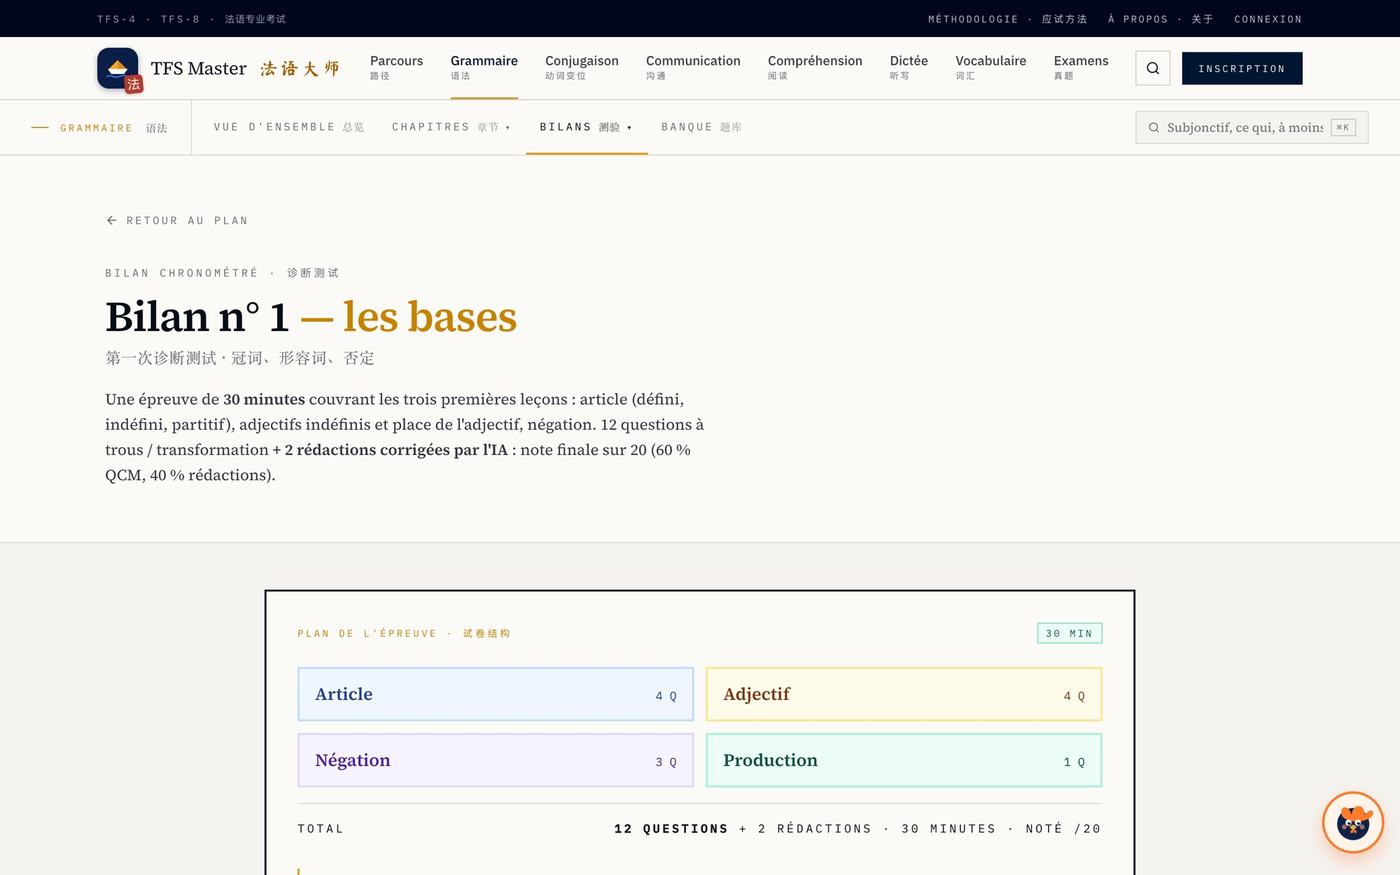Click the ⌘K shortcut badge in search
The height and width of the screenshot is (875, 1400).
click(x=1343, y=127)
